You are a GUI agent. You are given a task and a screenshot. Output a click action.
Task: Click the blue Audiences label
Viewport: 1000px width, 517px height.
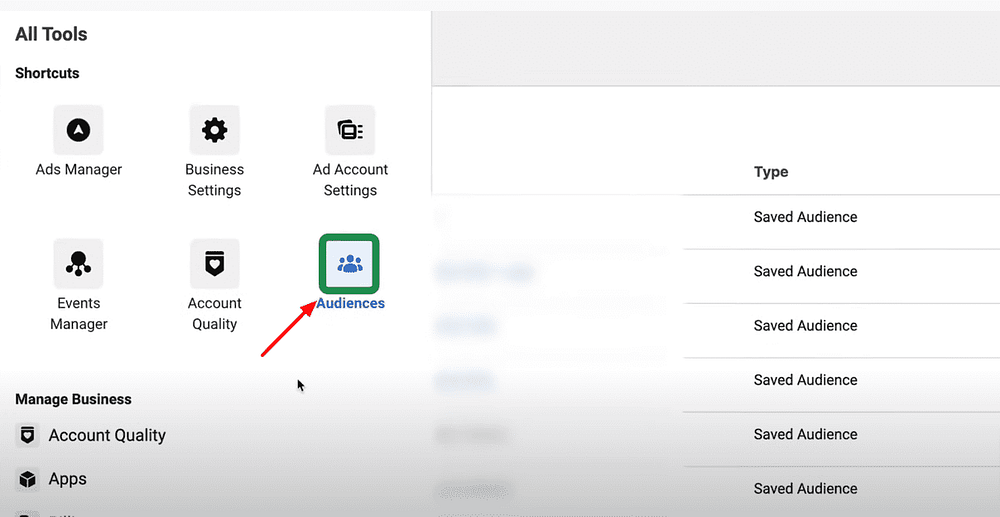(350, 303)
